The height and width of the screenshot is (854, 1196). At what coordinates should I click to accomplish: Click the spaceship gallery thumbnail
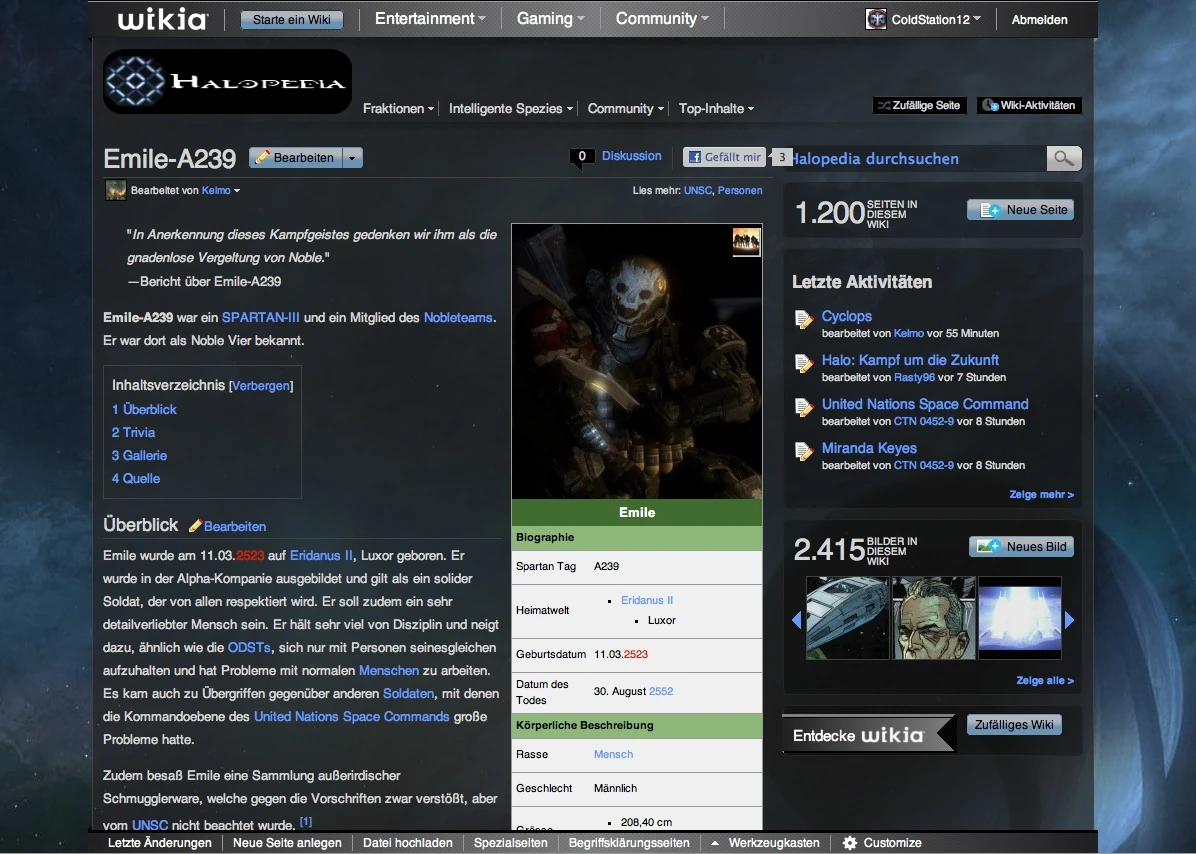tap(847, 618)
